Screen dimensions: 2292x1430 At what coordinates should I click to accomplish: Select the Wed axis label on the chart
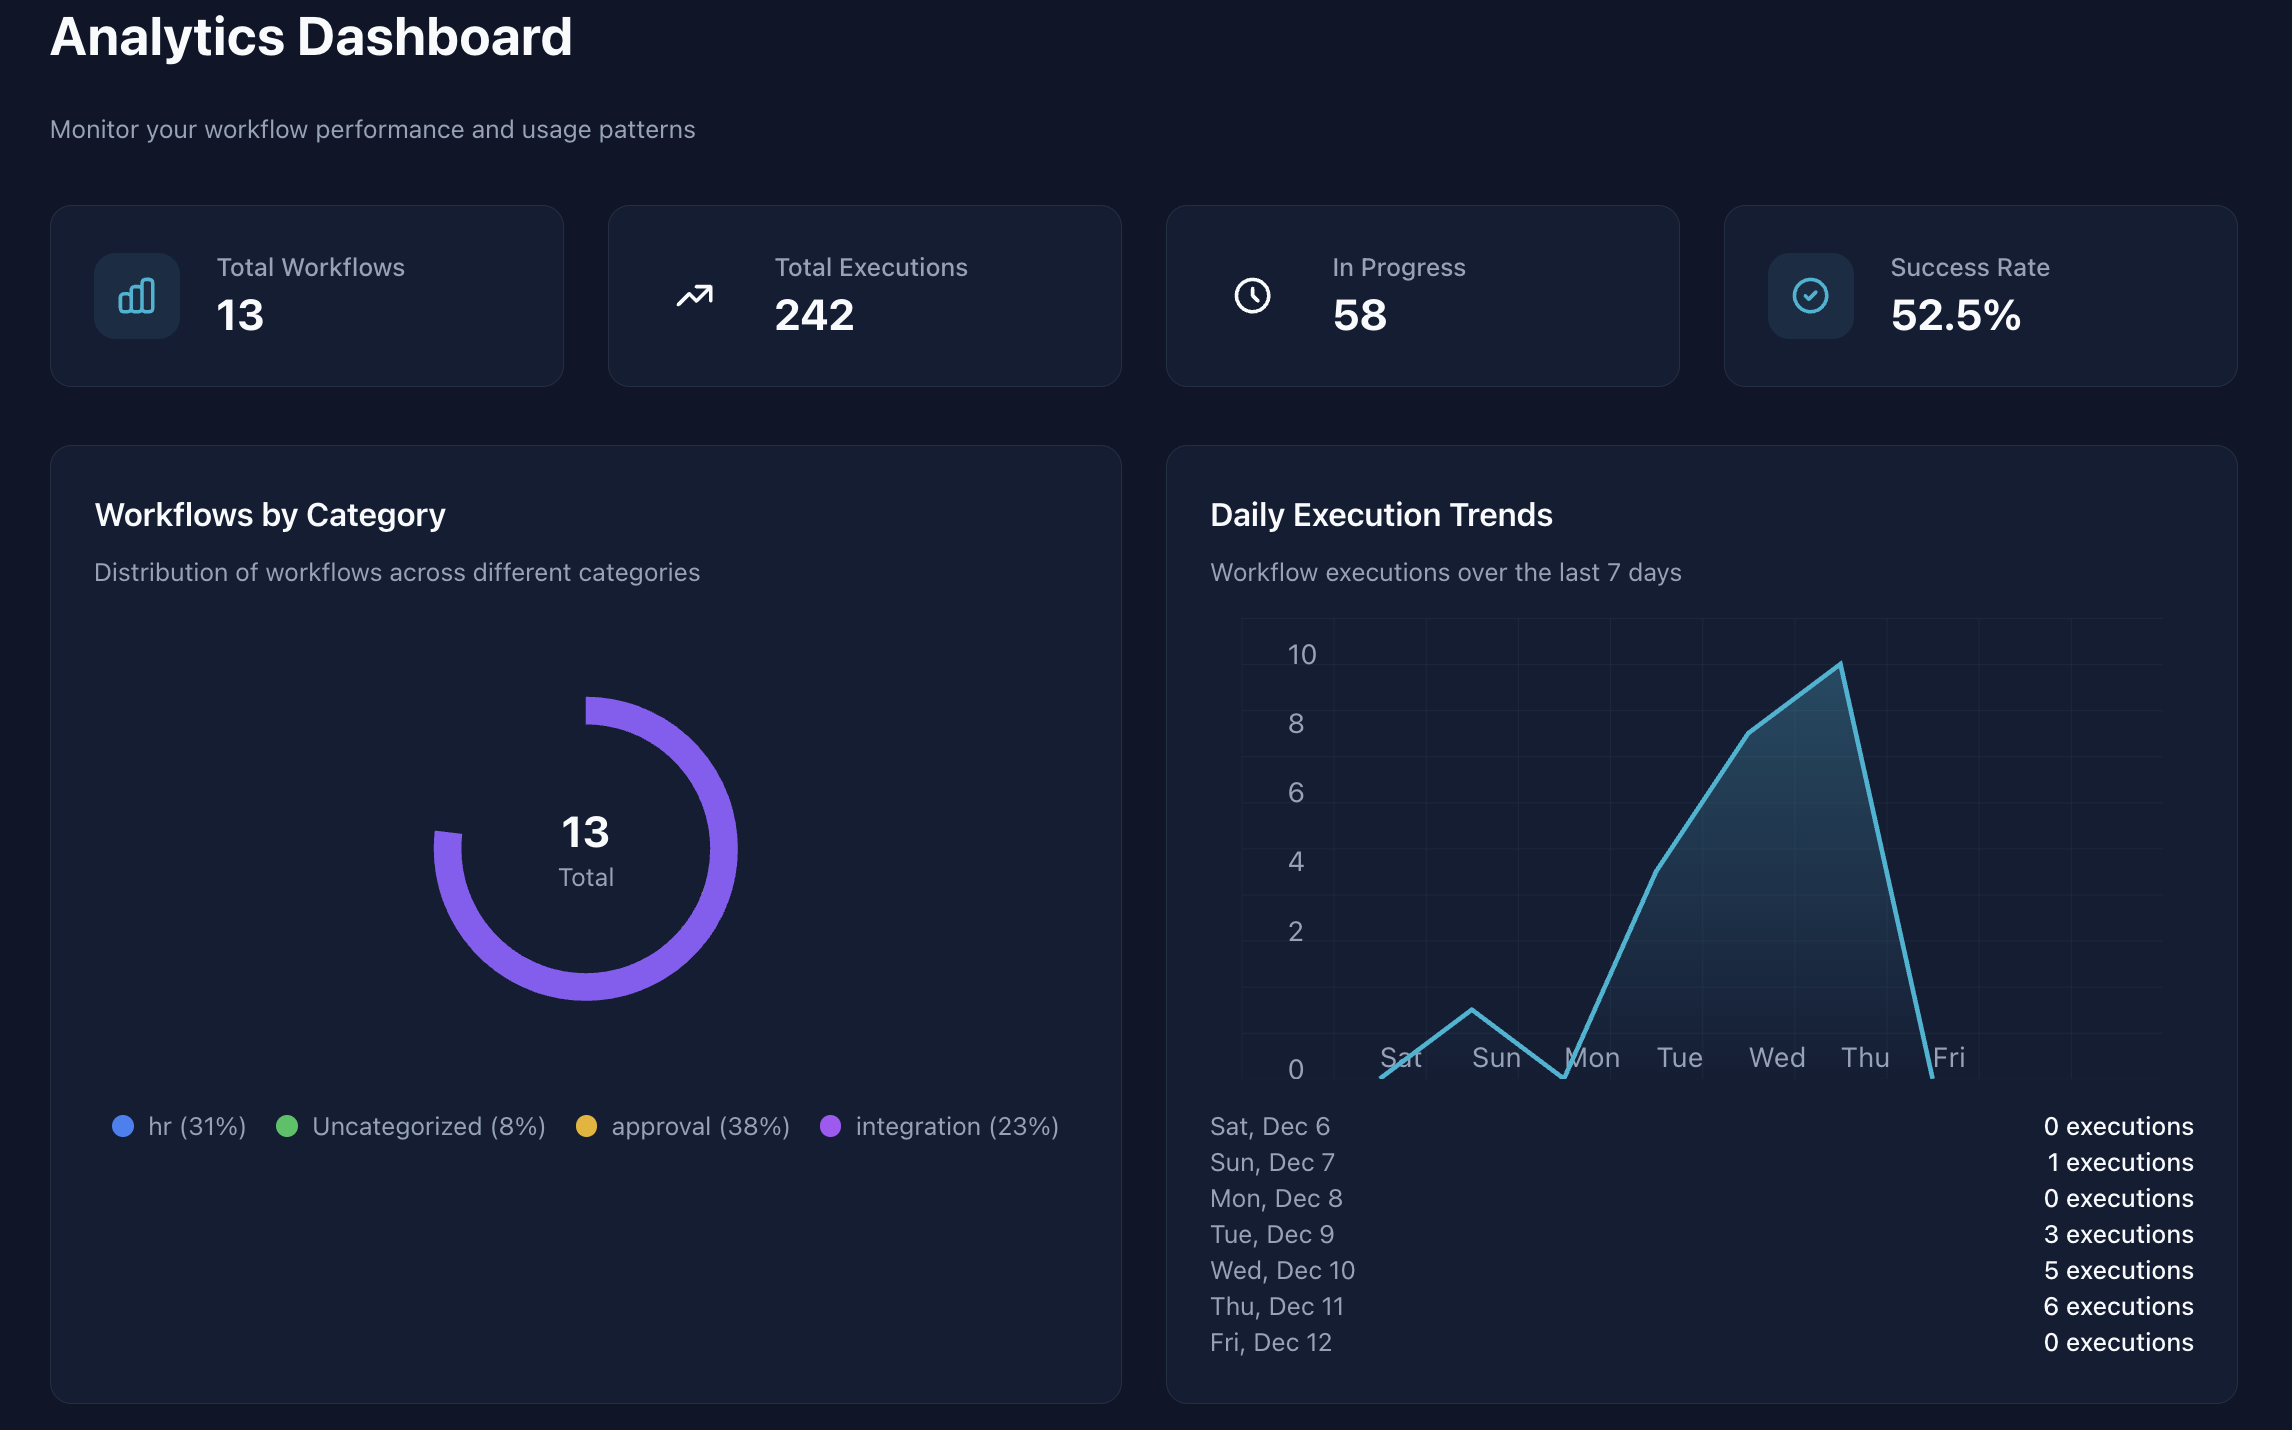[x=1776, y=1057]
